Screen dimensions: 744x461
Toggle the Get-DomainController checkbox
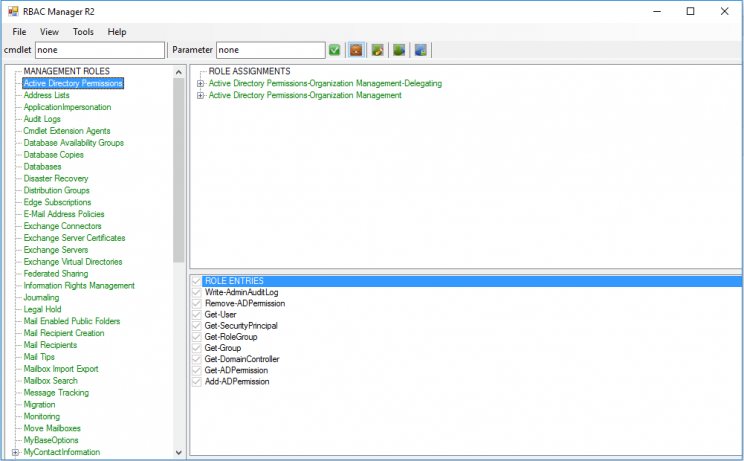[197, 359]
